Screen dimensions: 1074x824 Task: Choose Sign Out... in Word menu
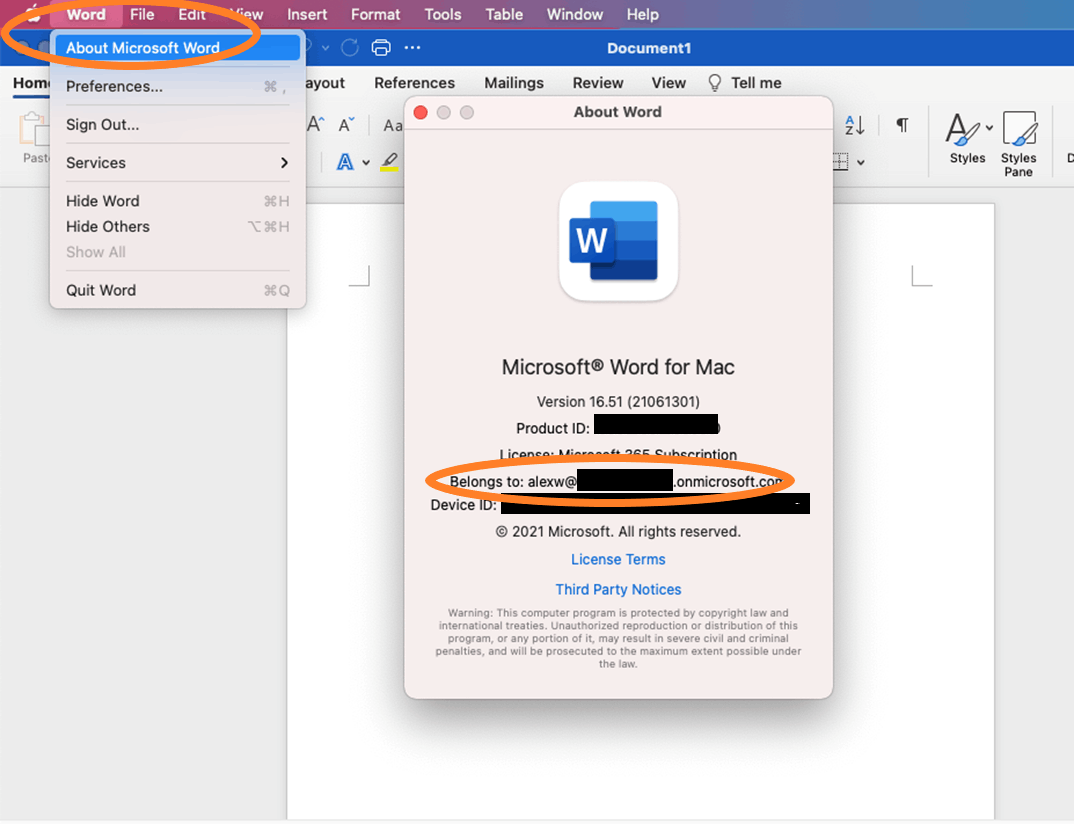(x=177, y=125)
